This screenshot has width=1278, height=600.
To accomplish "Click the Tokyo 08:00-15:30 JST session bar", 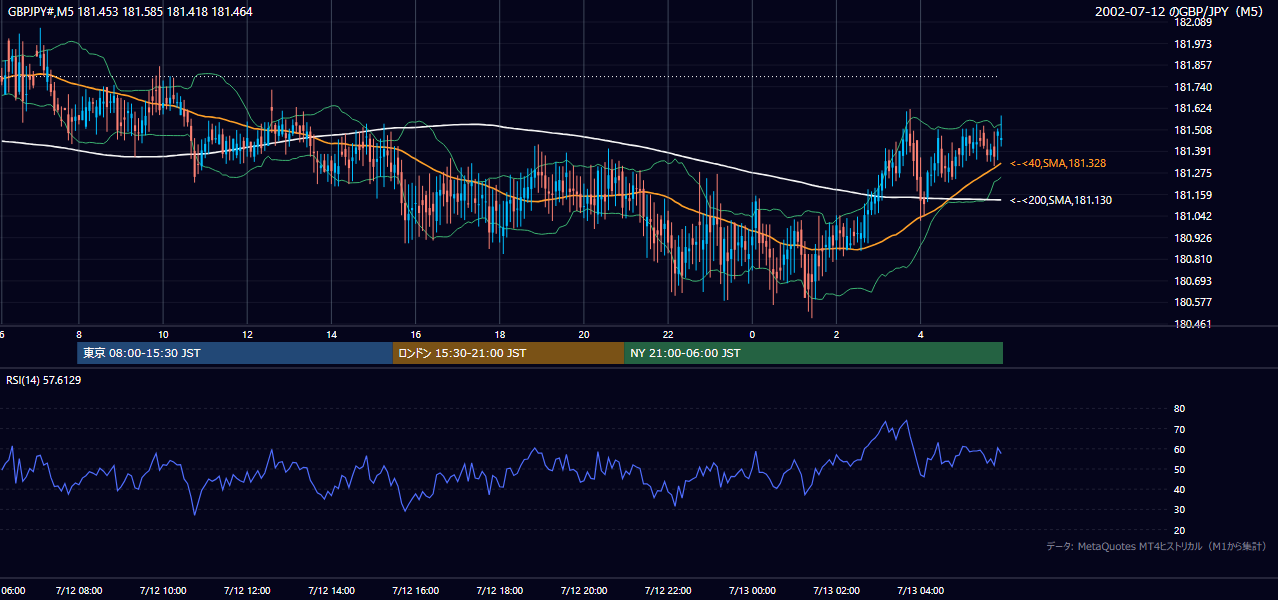I will click(235, 353).
